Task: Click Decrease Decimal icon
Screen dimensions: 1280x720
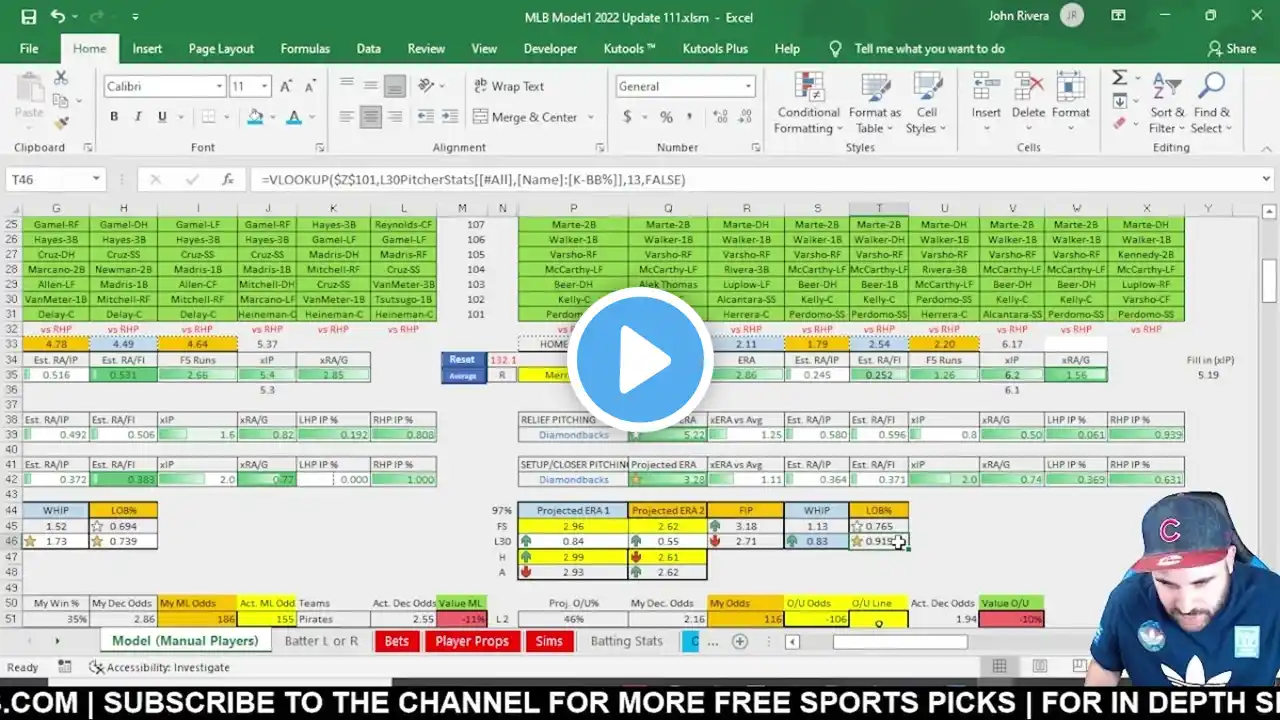Action: [743, 117]
